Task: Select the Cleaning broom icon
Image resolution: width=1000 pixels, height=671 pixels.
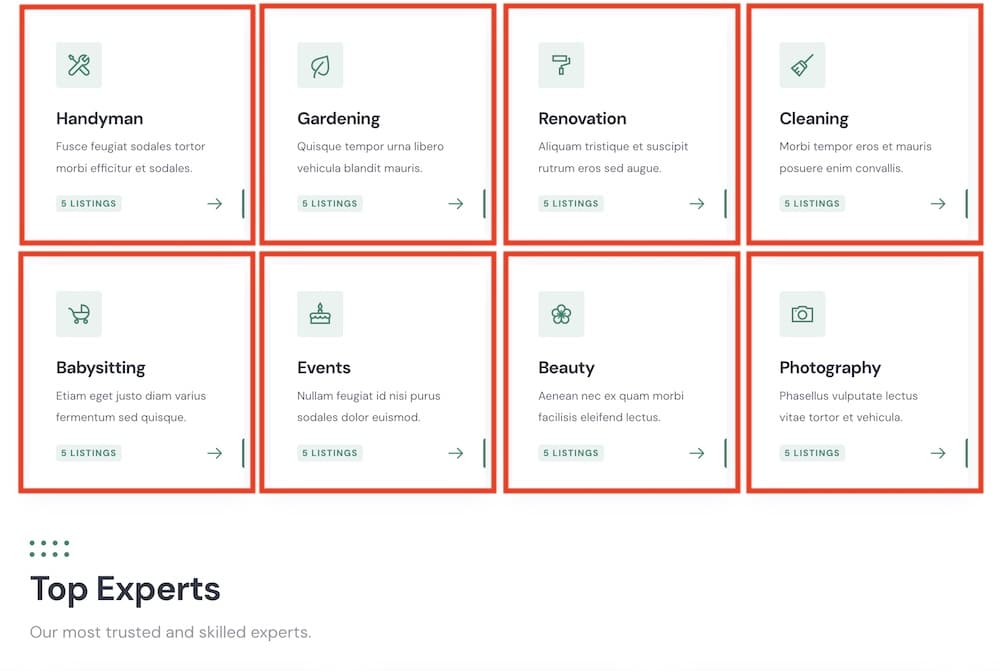Action: tap(802, 65)
